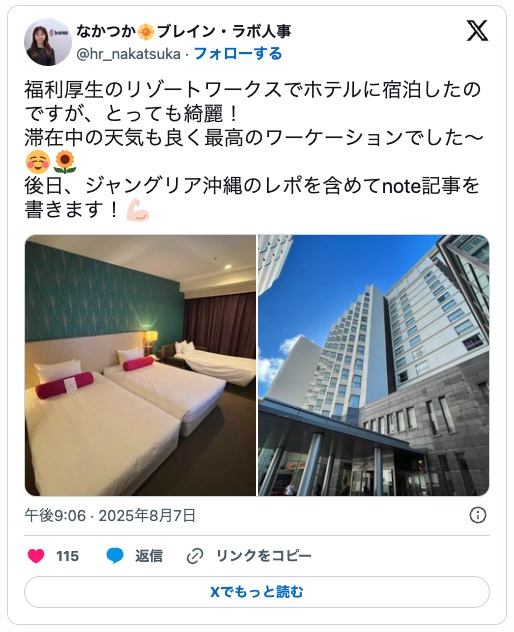Open the info circle icon

coord(478,515)
